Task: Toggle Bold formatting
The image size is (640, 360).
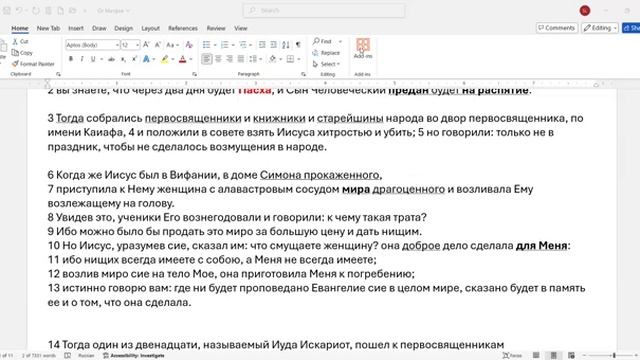Action: point(71,59)
